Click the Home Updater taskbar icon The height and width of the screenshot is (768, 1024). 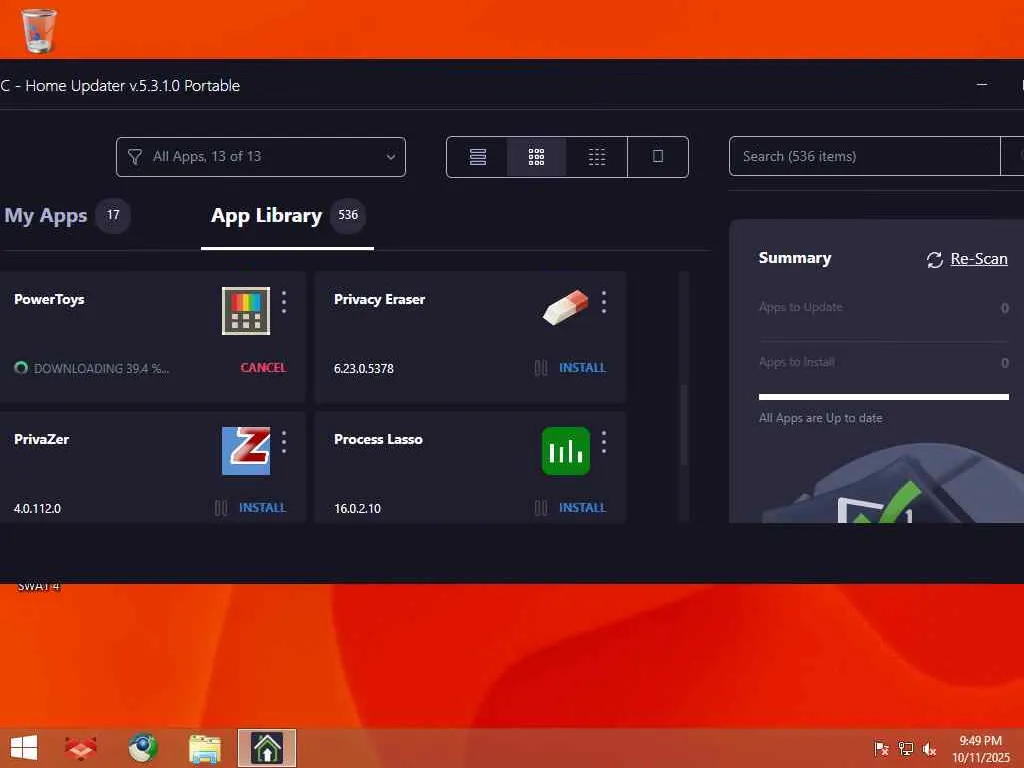266,748
